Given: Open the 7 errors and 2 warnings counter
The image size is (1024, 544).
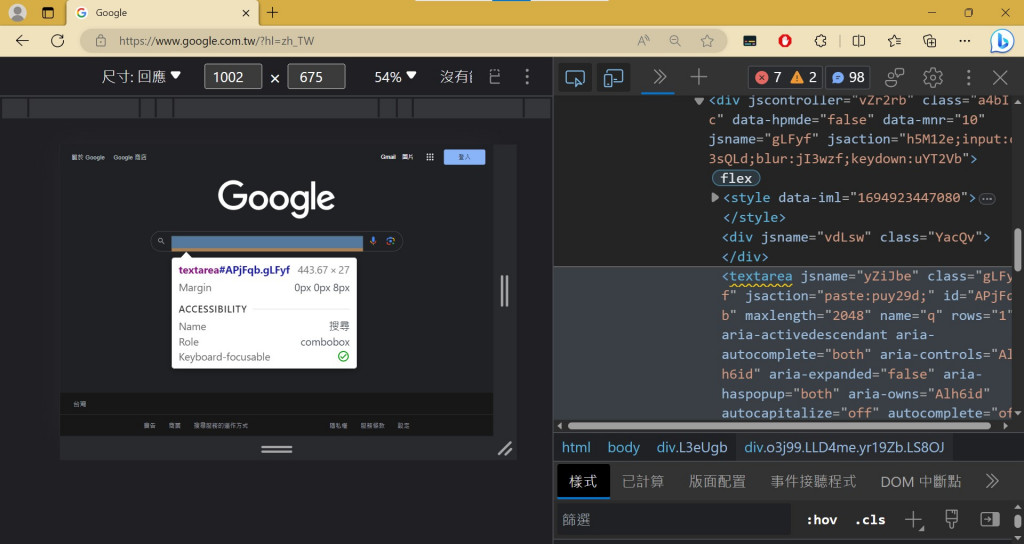Looking at the screenshot, I should tap(786, 78).
